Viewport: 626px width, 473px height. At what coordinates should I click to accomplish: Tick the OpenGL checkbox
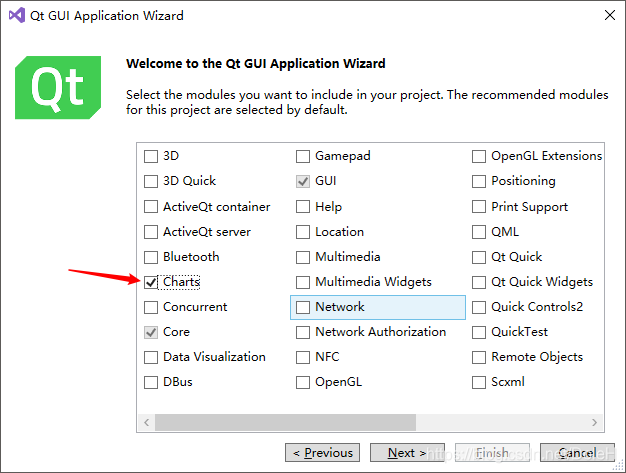click(x=303, y=382)
